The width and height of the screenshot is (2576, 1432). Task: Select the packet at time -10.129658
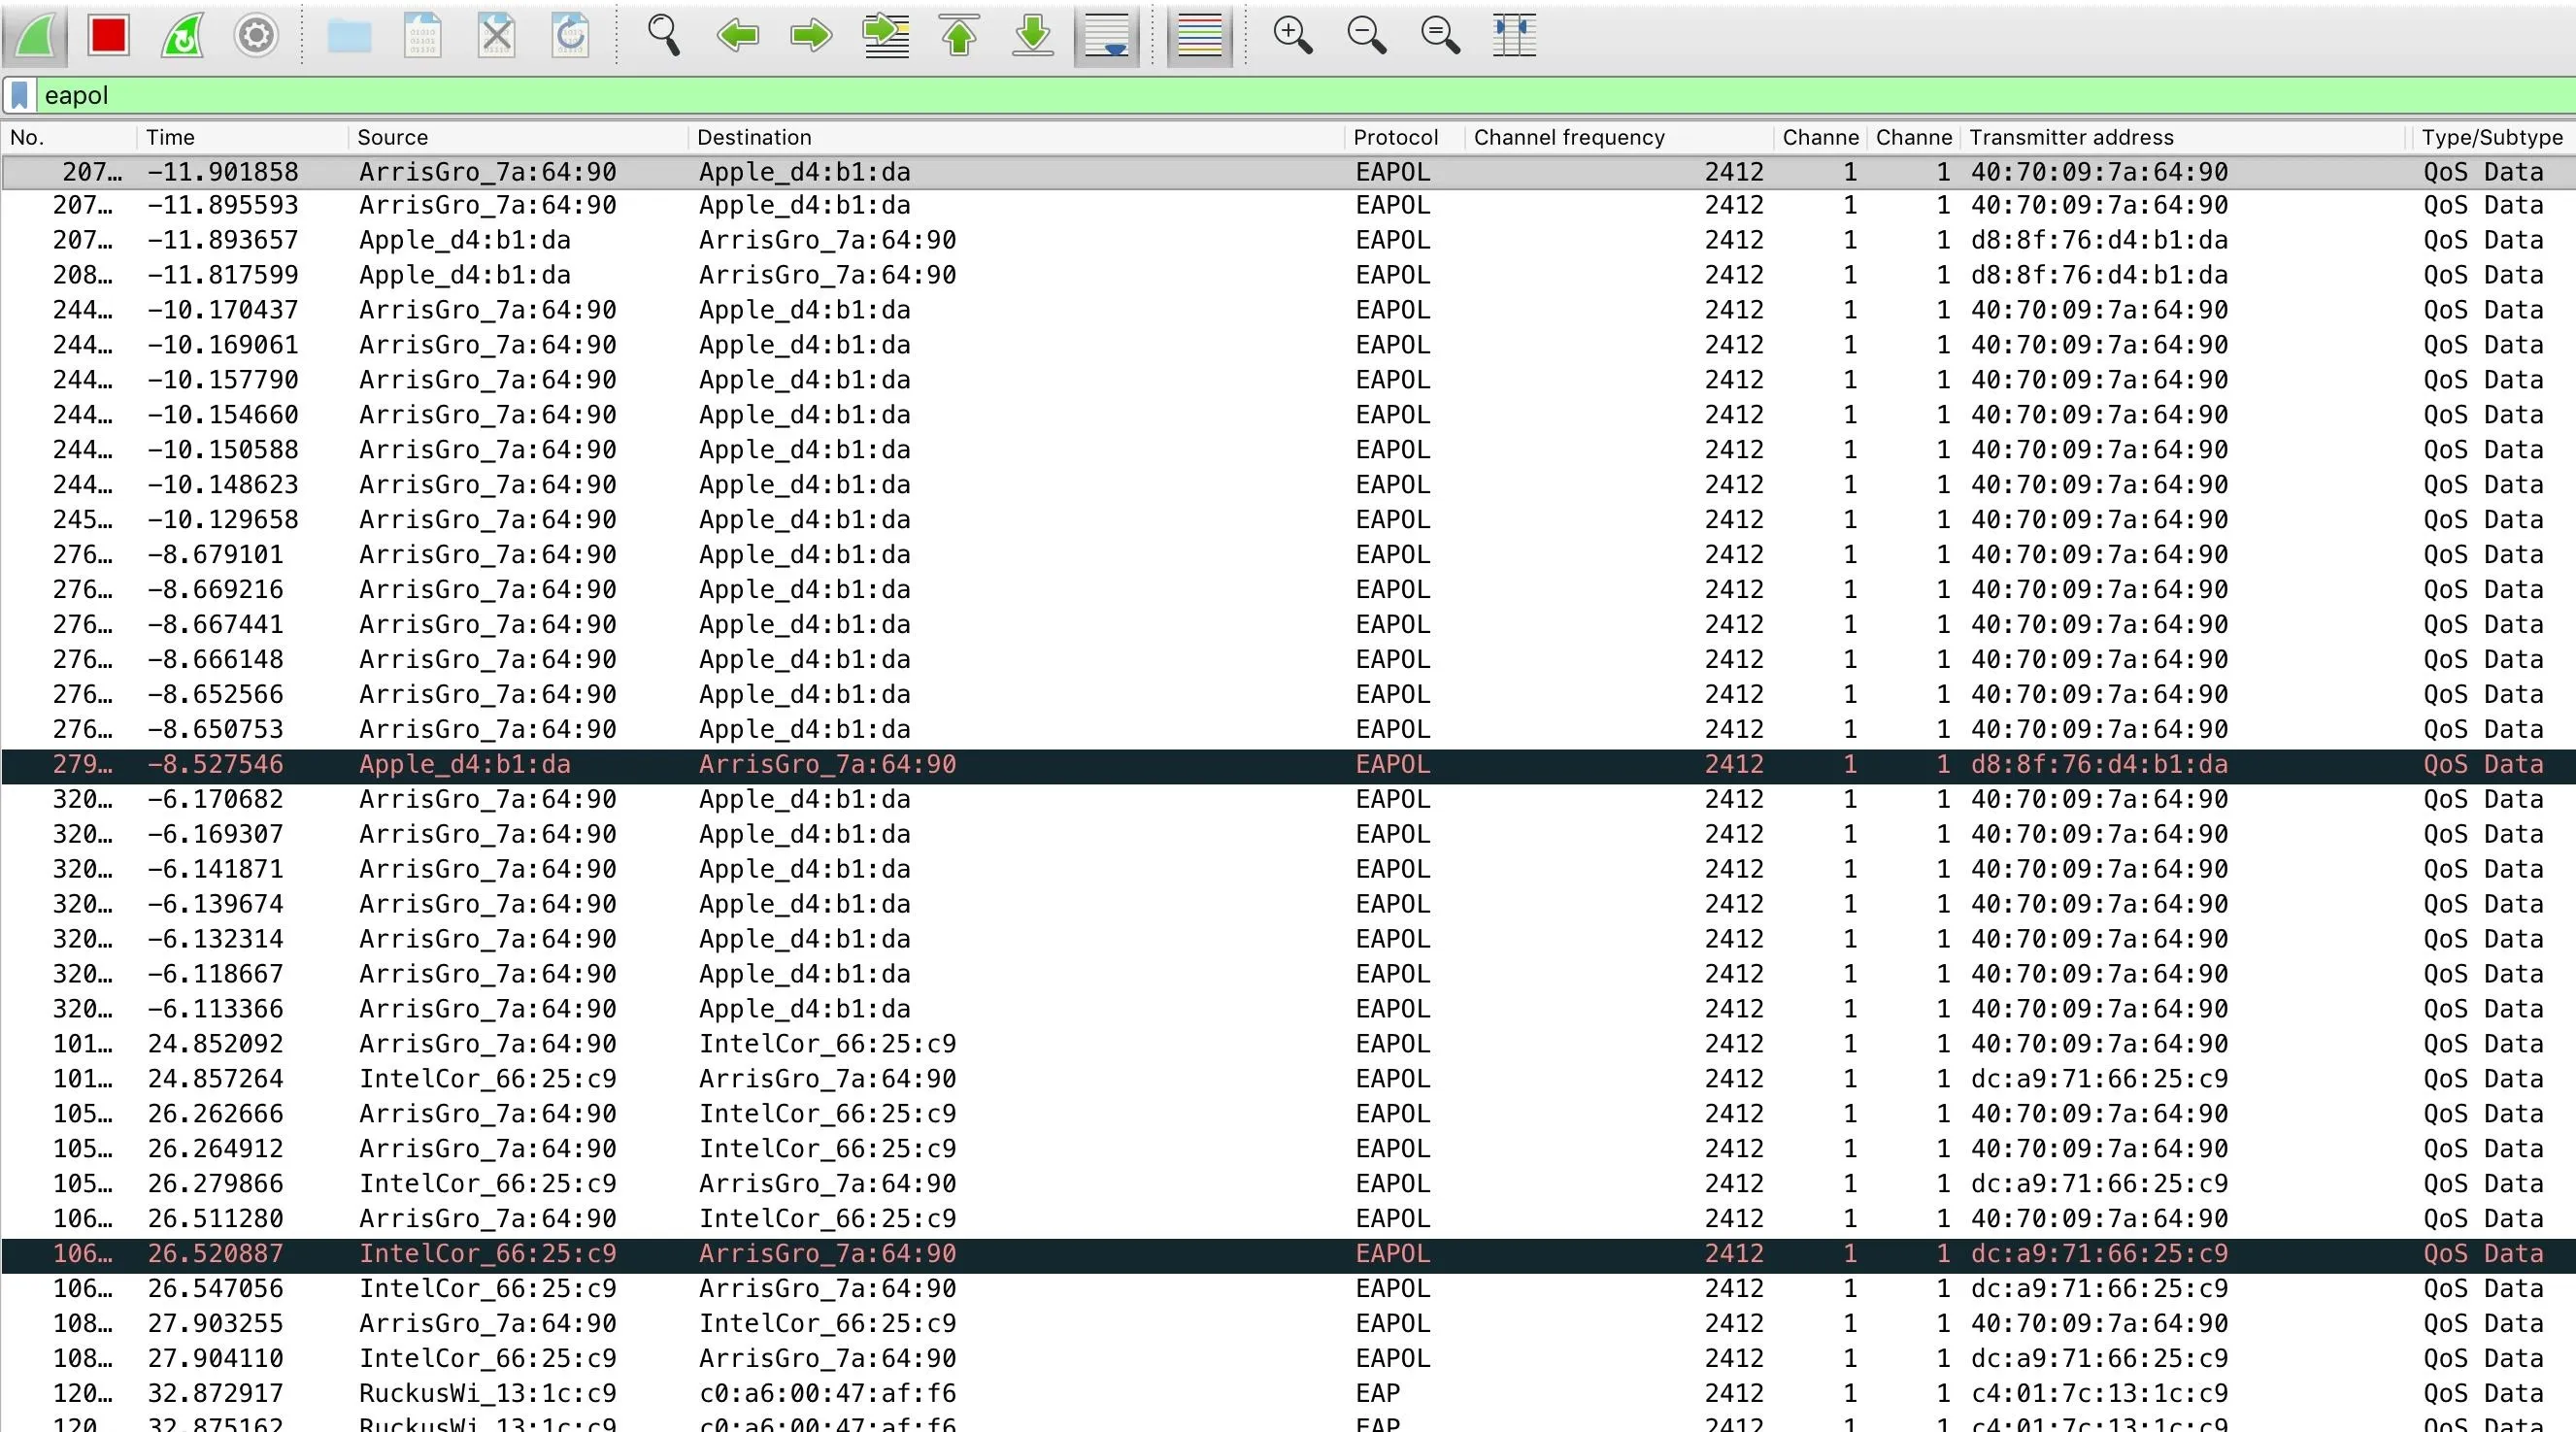click(1288, 520)
